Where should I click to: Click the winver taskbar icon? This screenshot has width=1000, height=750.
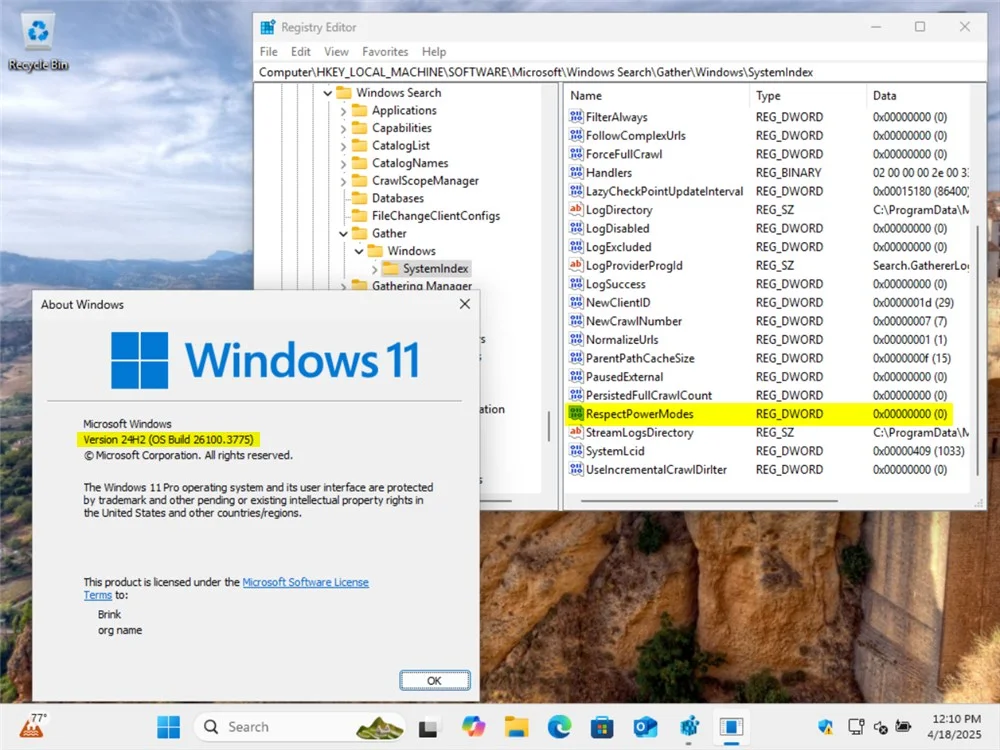click(731, 727)
